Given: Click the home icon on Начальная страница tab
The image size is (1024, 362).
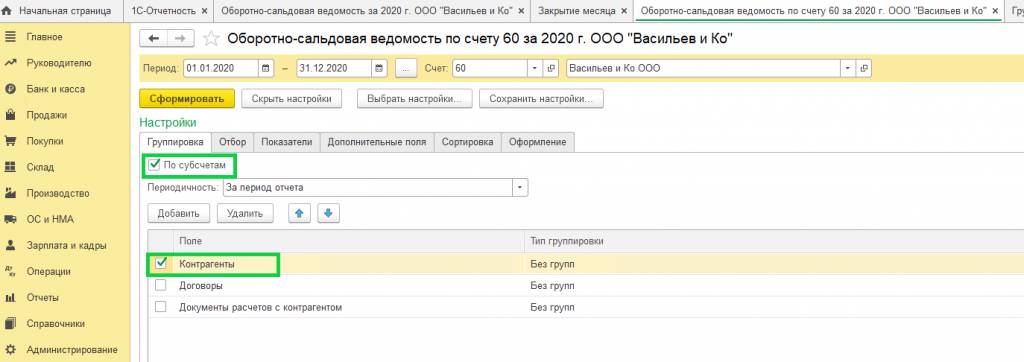Looking at the screenshot, I should point(8,11).
